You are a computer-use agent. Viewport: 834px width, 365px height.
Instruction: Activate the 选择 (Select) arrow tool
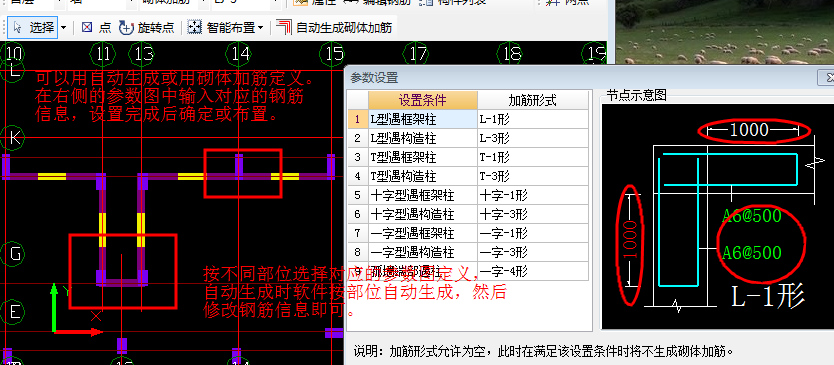point(33,27)
